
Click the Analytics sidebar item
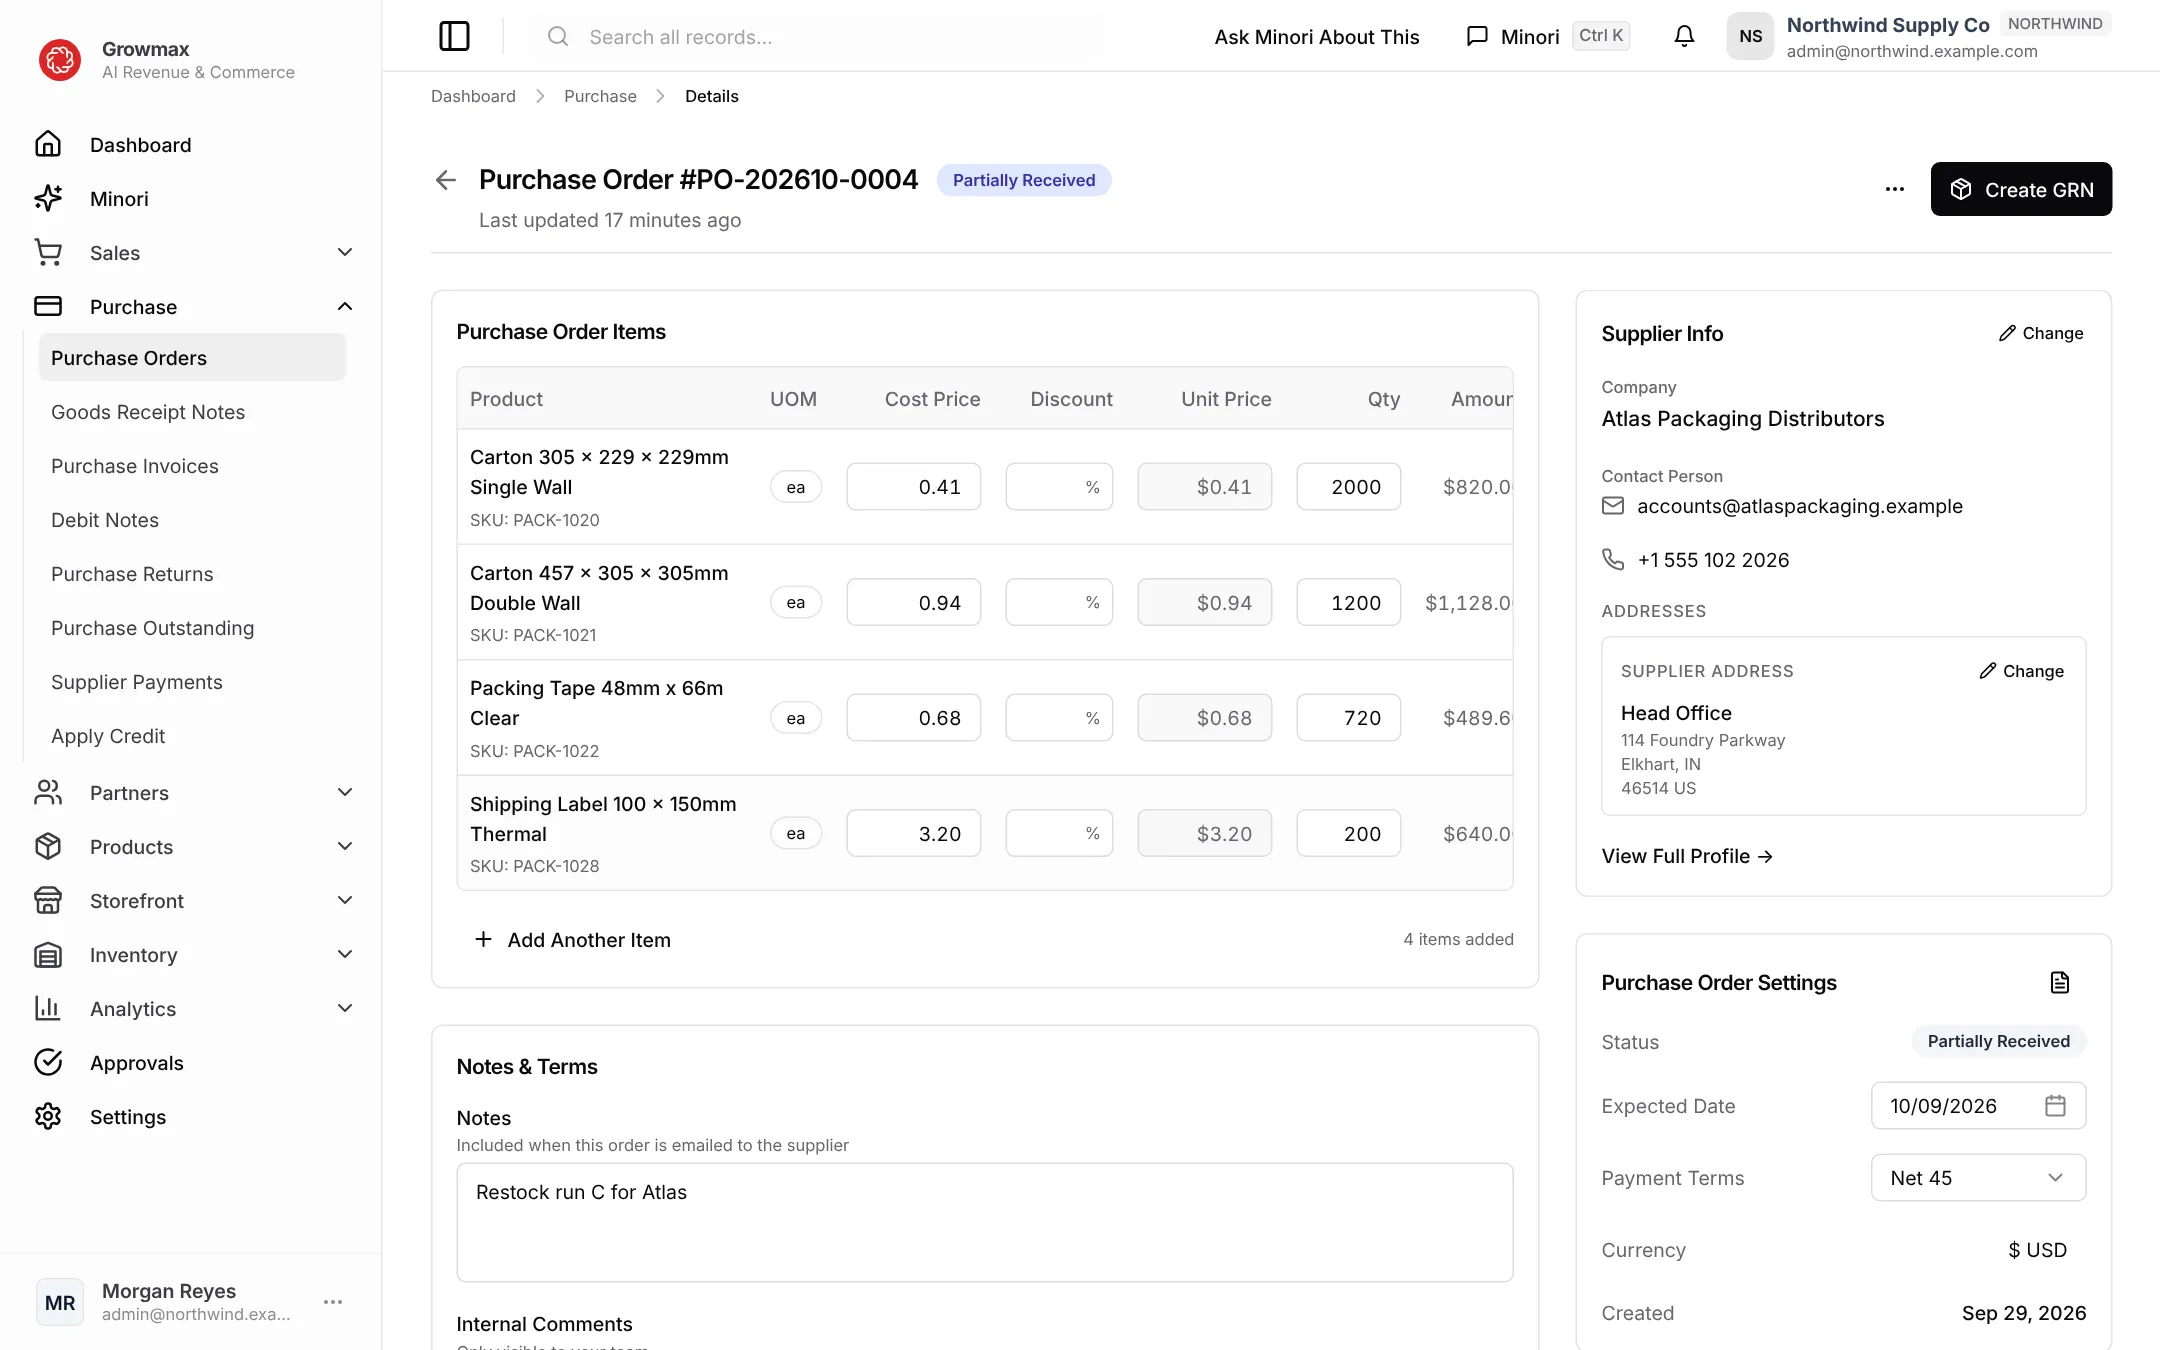pos(193,1008)
